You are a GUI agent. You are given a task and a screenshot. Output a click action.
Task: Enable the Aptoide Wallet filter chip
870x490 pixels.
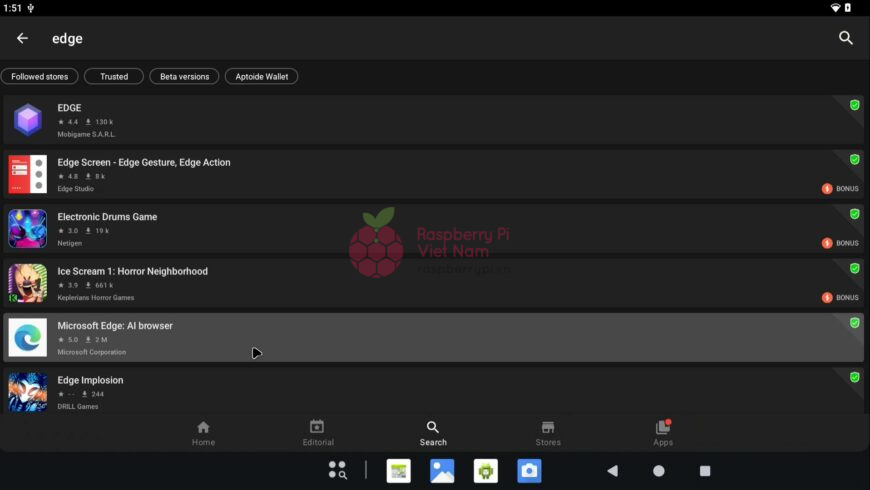(261, 77)
